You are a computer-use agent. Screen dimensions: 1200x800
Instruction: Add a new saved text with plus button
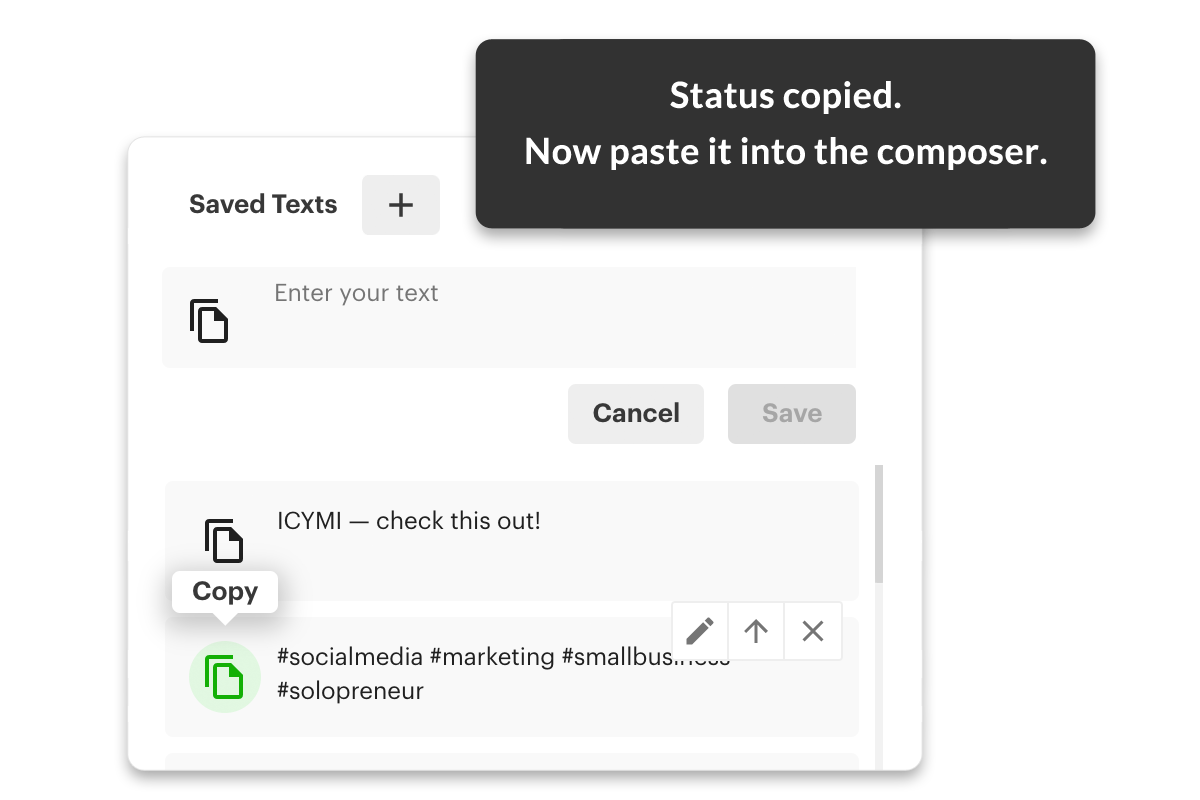(x=400, y=205)
